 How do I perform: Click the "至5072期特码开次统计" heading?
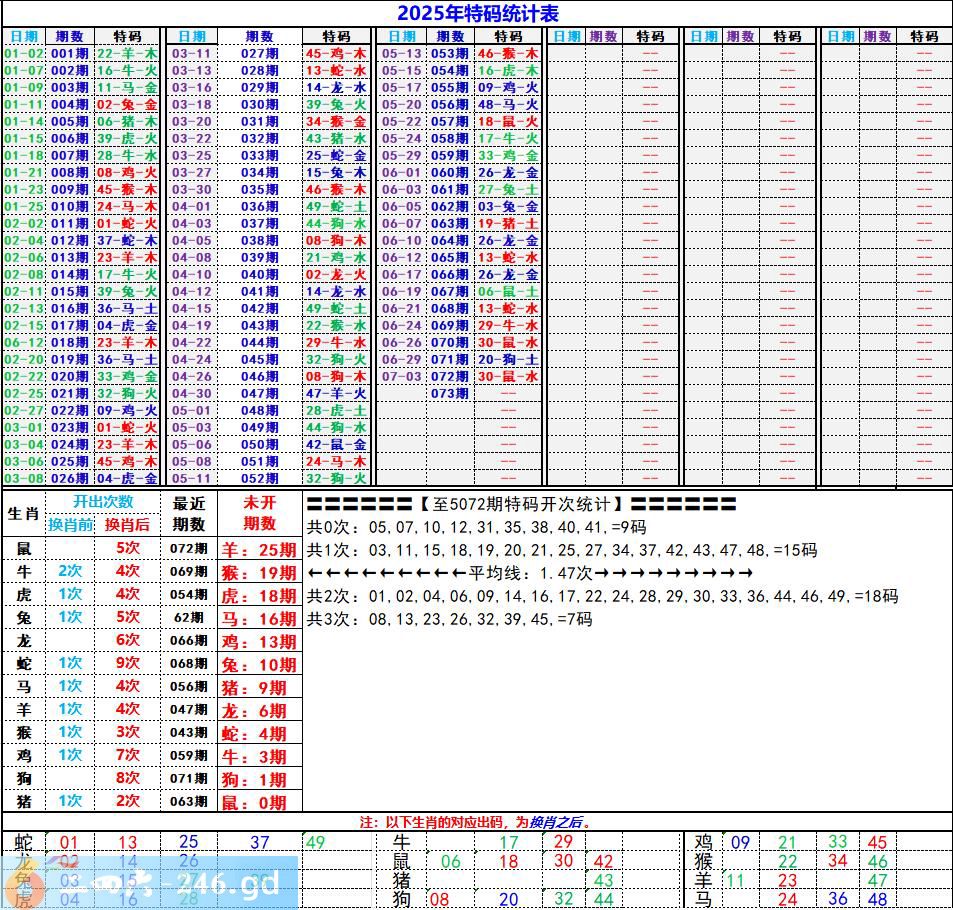521,504
